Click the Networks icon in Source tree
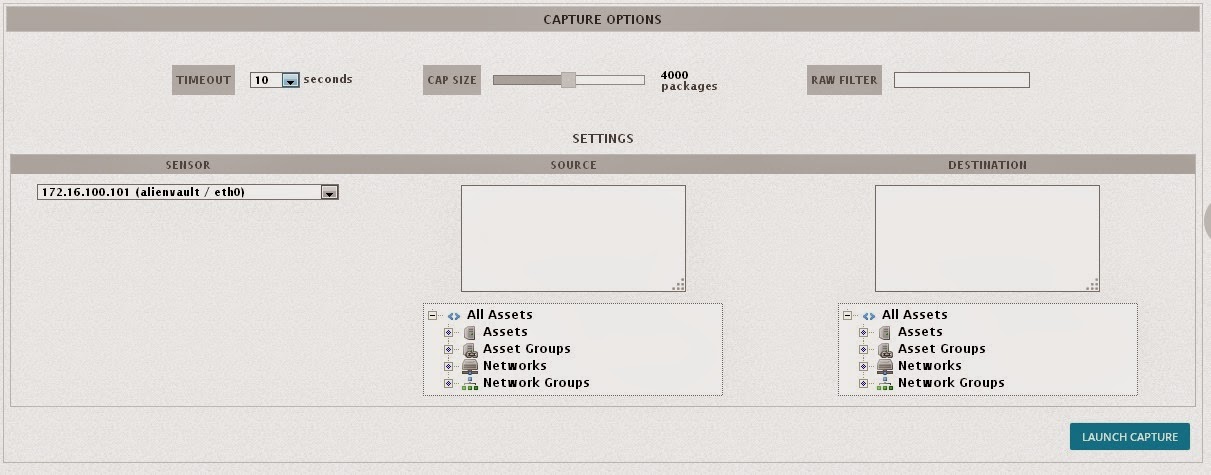 [470, 366]
